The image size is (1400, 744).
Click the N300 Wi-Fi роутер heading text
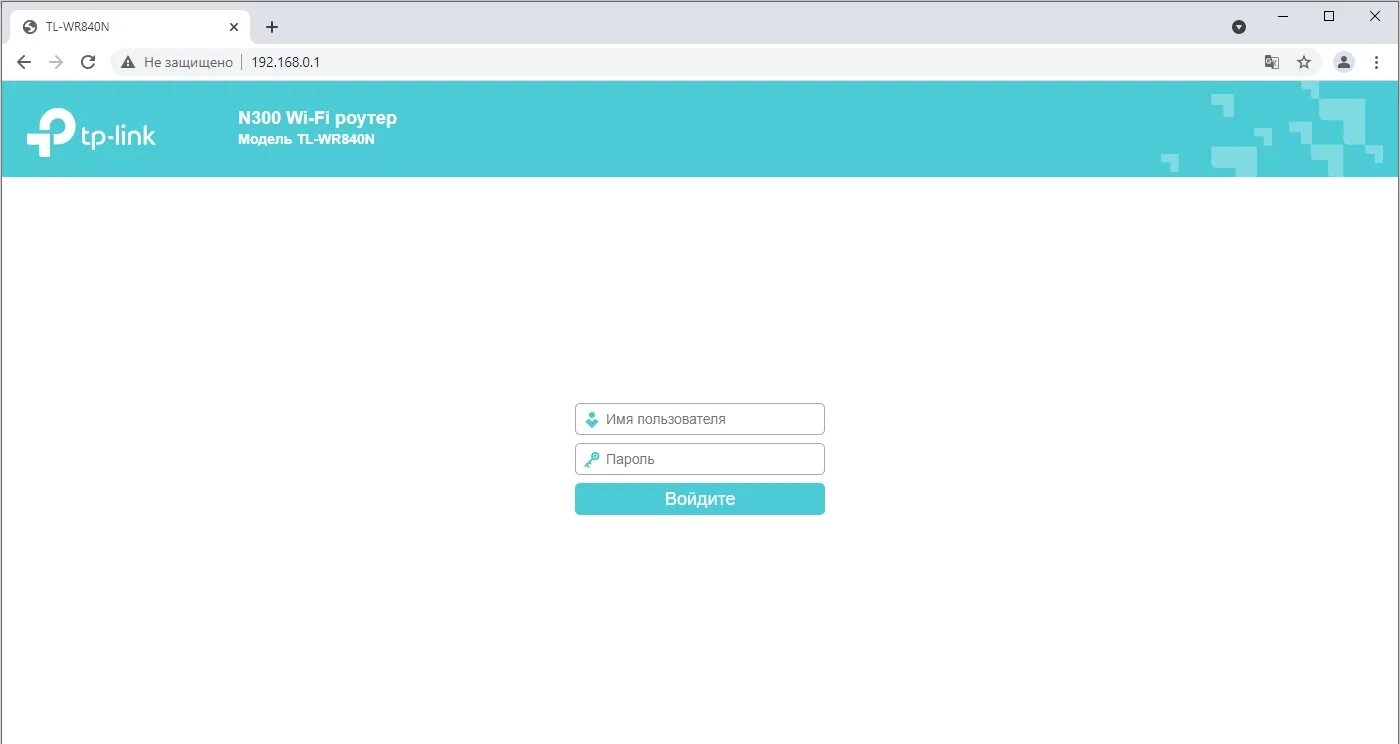click(x=317, y=118)
